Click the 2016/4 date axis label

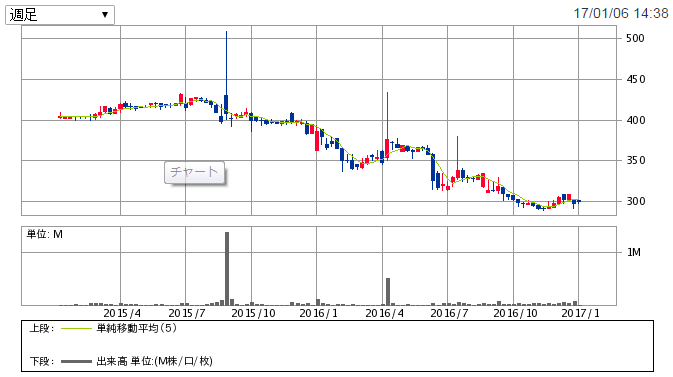coord(384,313)
